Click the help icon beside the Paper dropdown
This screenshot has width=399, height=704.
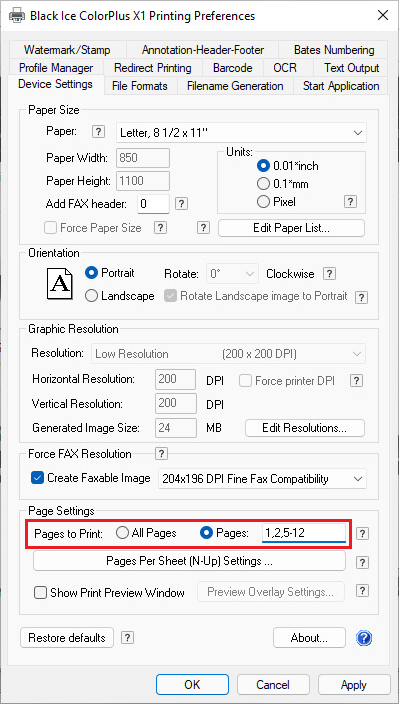(98, 132)
